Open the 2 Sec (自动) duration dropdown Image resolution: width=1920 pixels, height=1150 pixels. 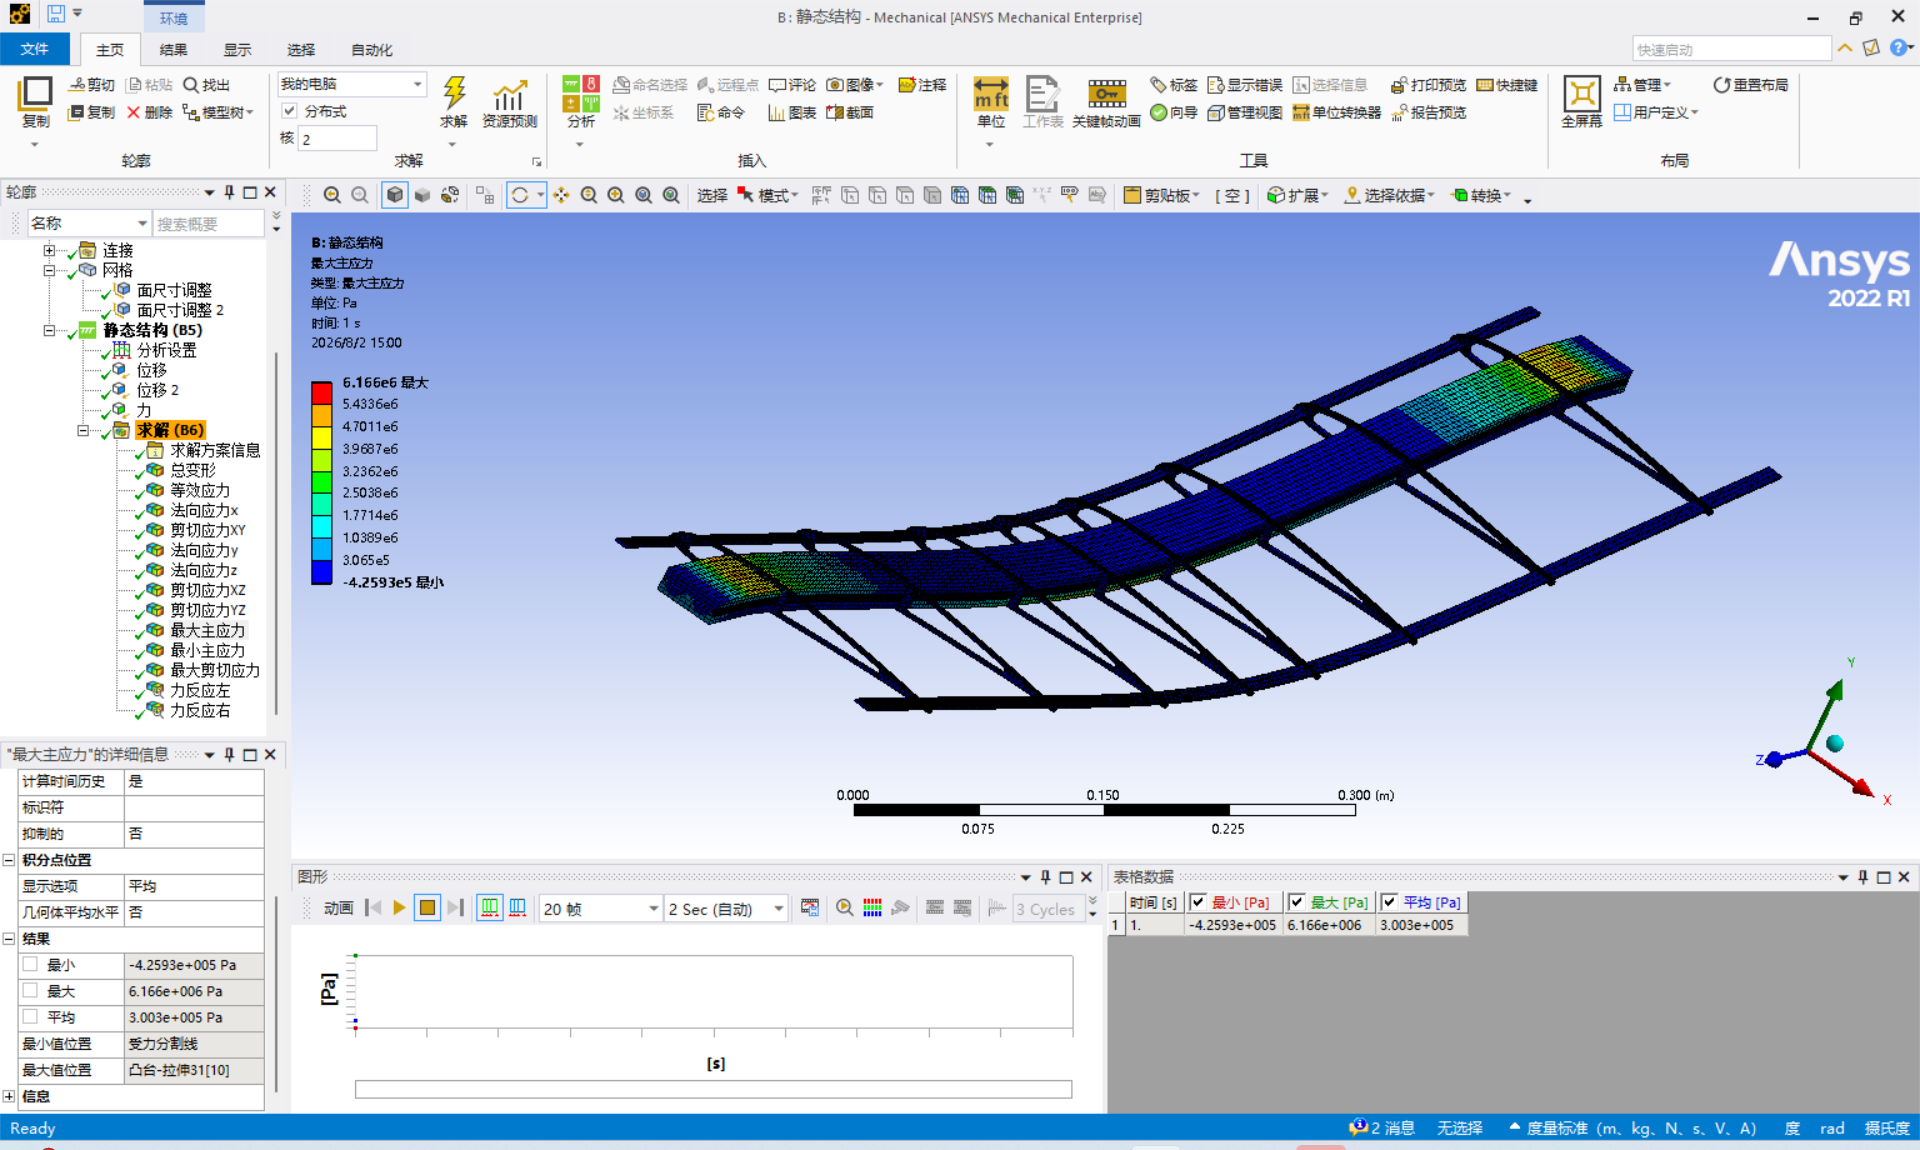[726, 908]
